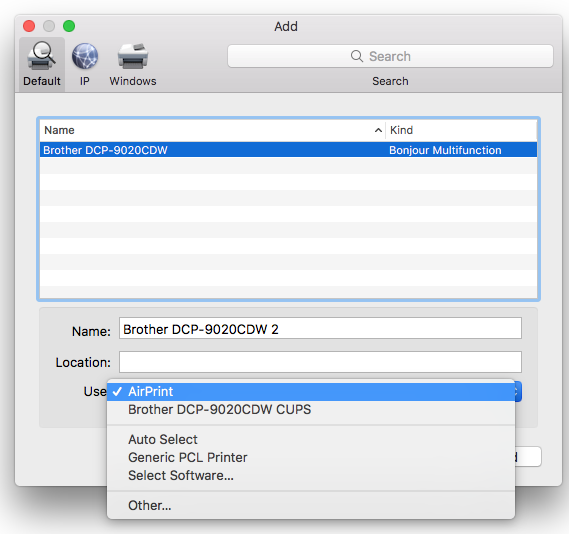Choose Brother DCP-9020CDW CUPS driver
Screen dimensions: 569x534
[x=311, y=410]
